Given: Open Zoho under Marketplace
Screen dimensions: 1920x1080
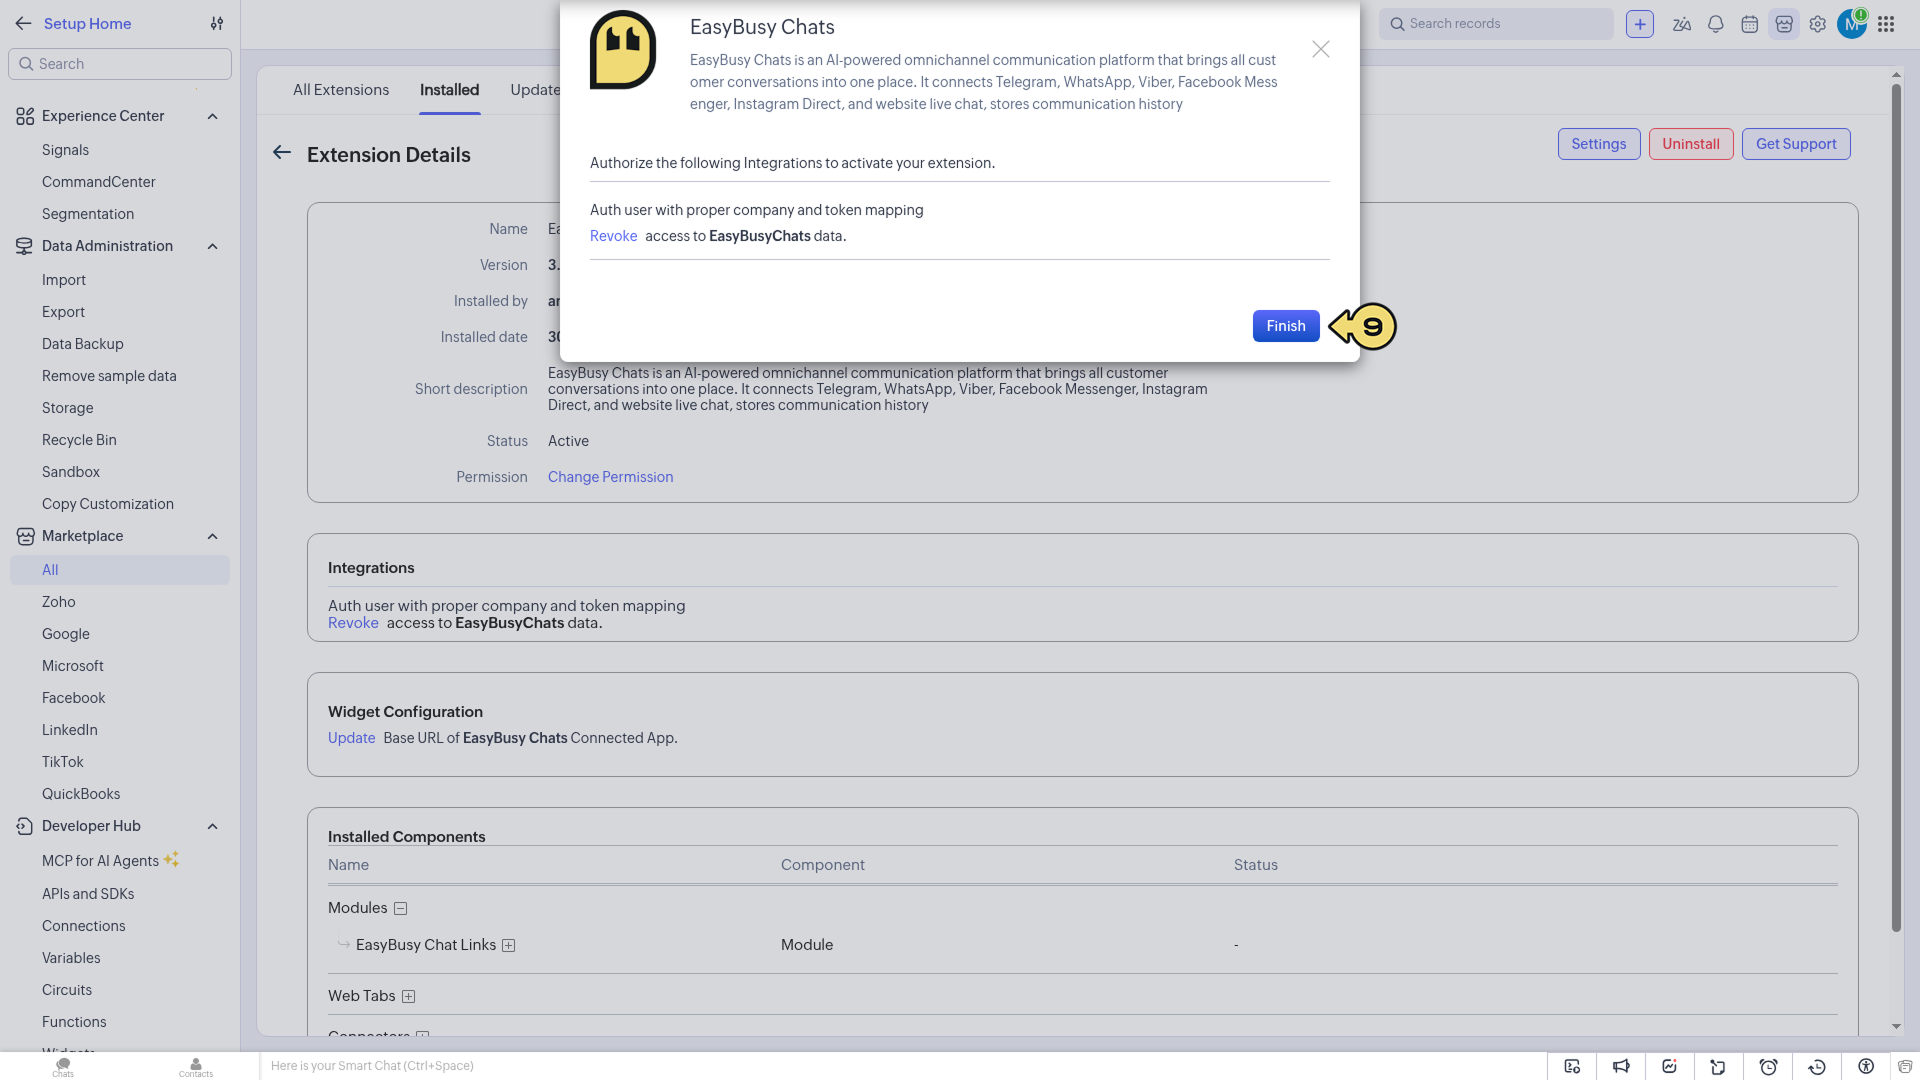Looking at the screenshot, I should 59,602.
